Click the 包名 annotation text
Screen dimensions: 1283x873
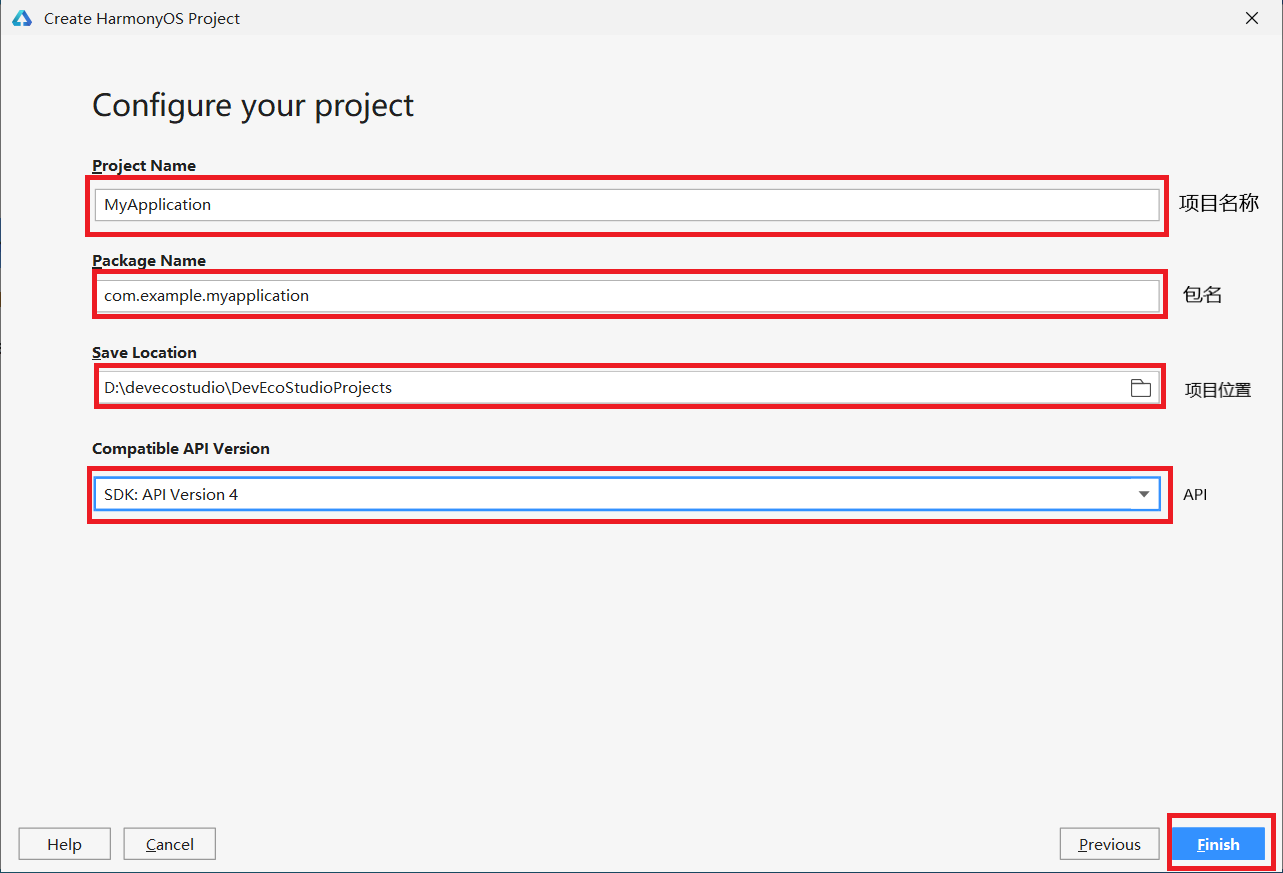(1202, 295)
